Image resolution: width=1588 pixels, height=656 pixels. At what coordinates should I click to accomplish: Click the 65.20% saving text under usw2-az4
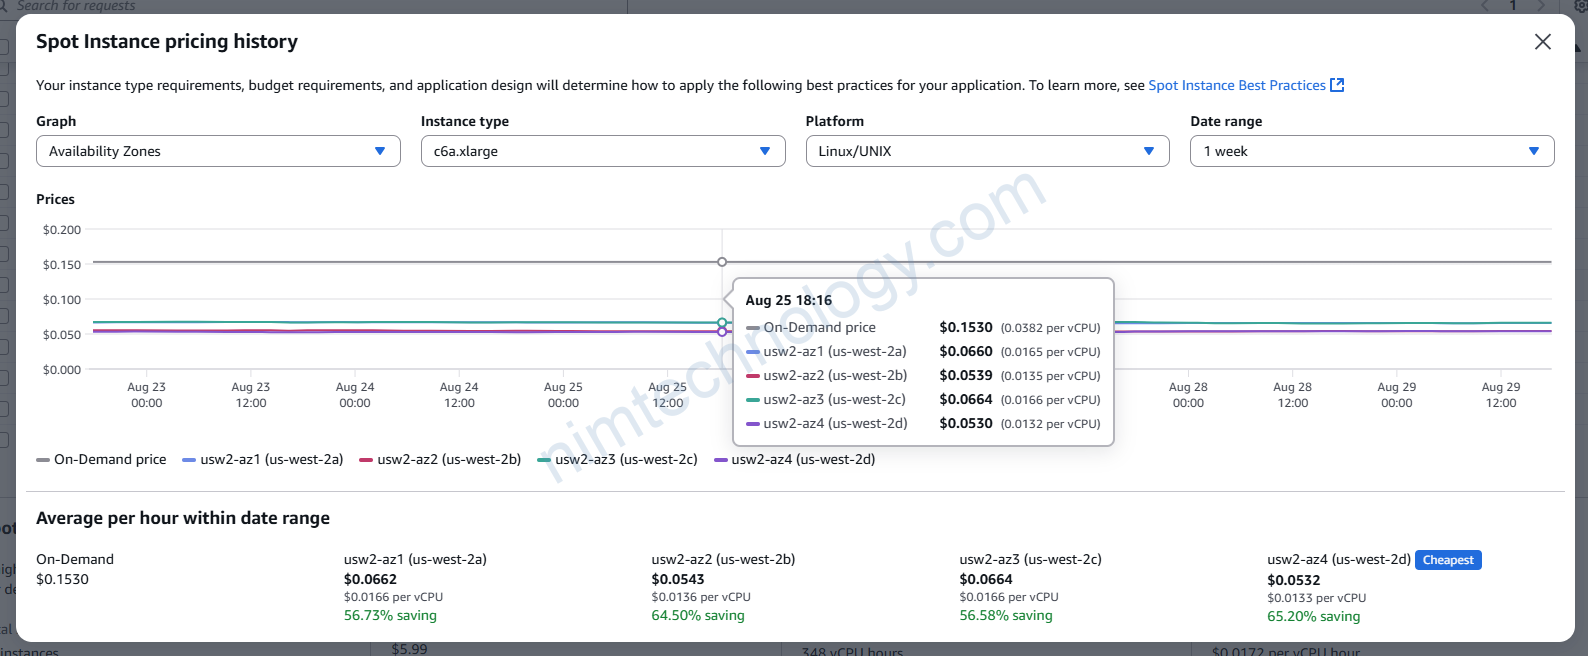point(1313,616)
